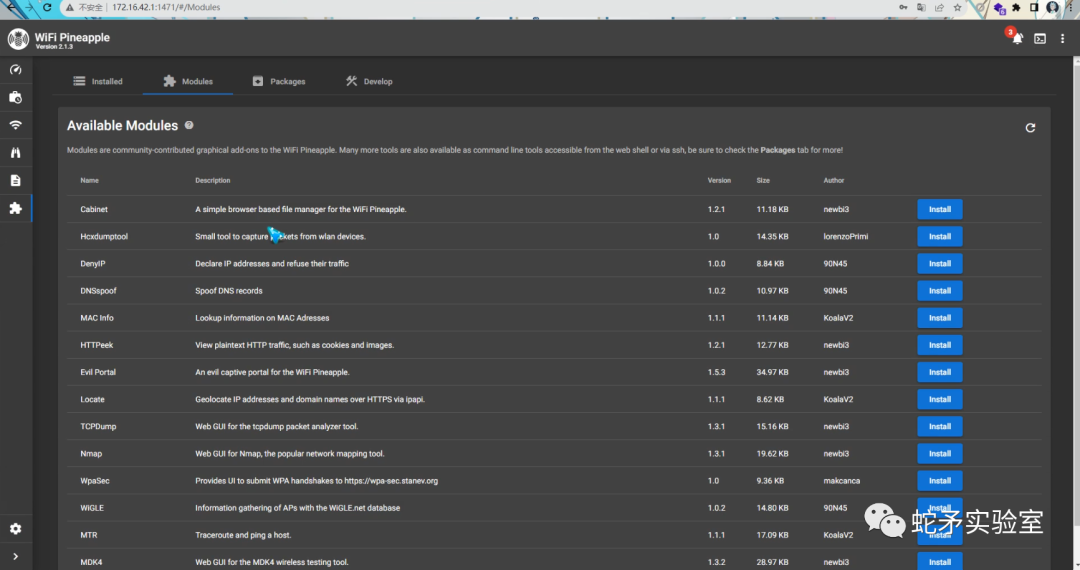Select the WiGLE module name
1080x570 pixels.
click(92, 508)
